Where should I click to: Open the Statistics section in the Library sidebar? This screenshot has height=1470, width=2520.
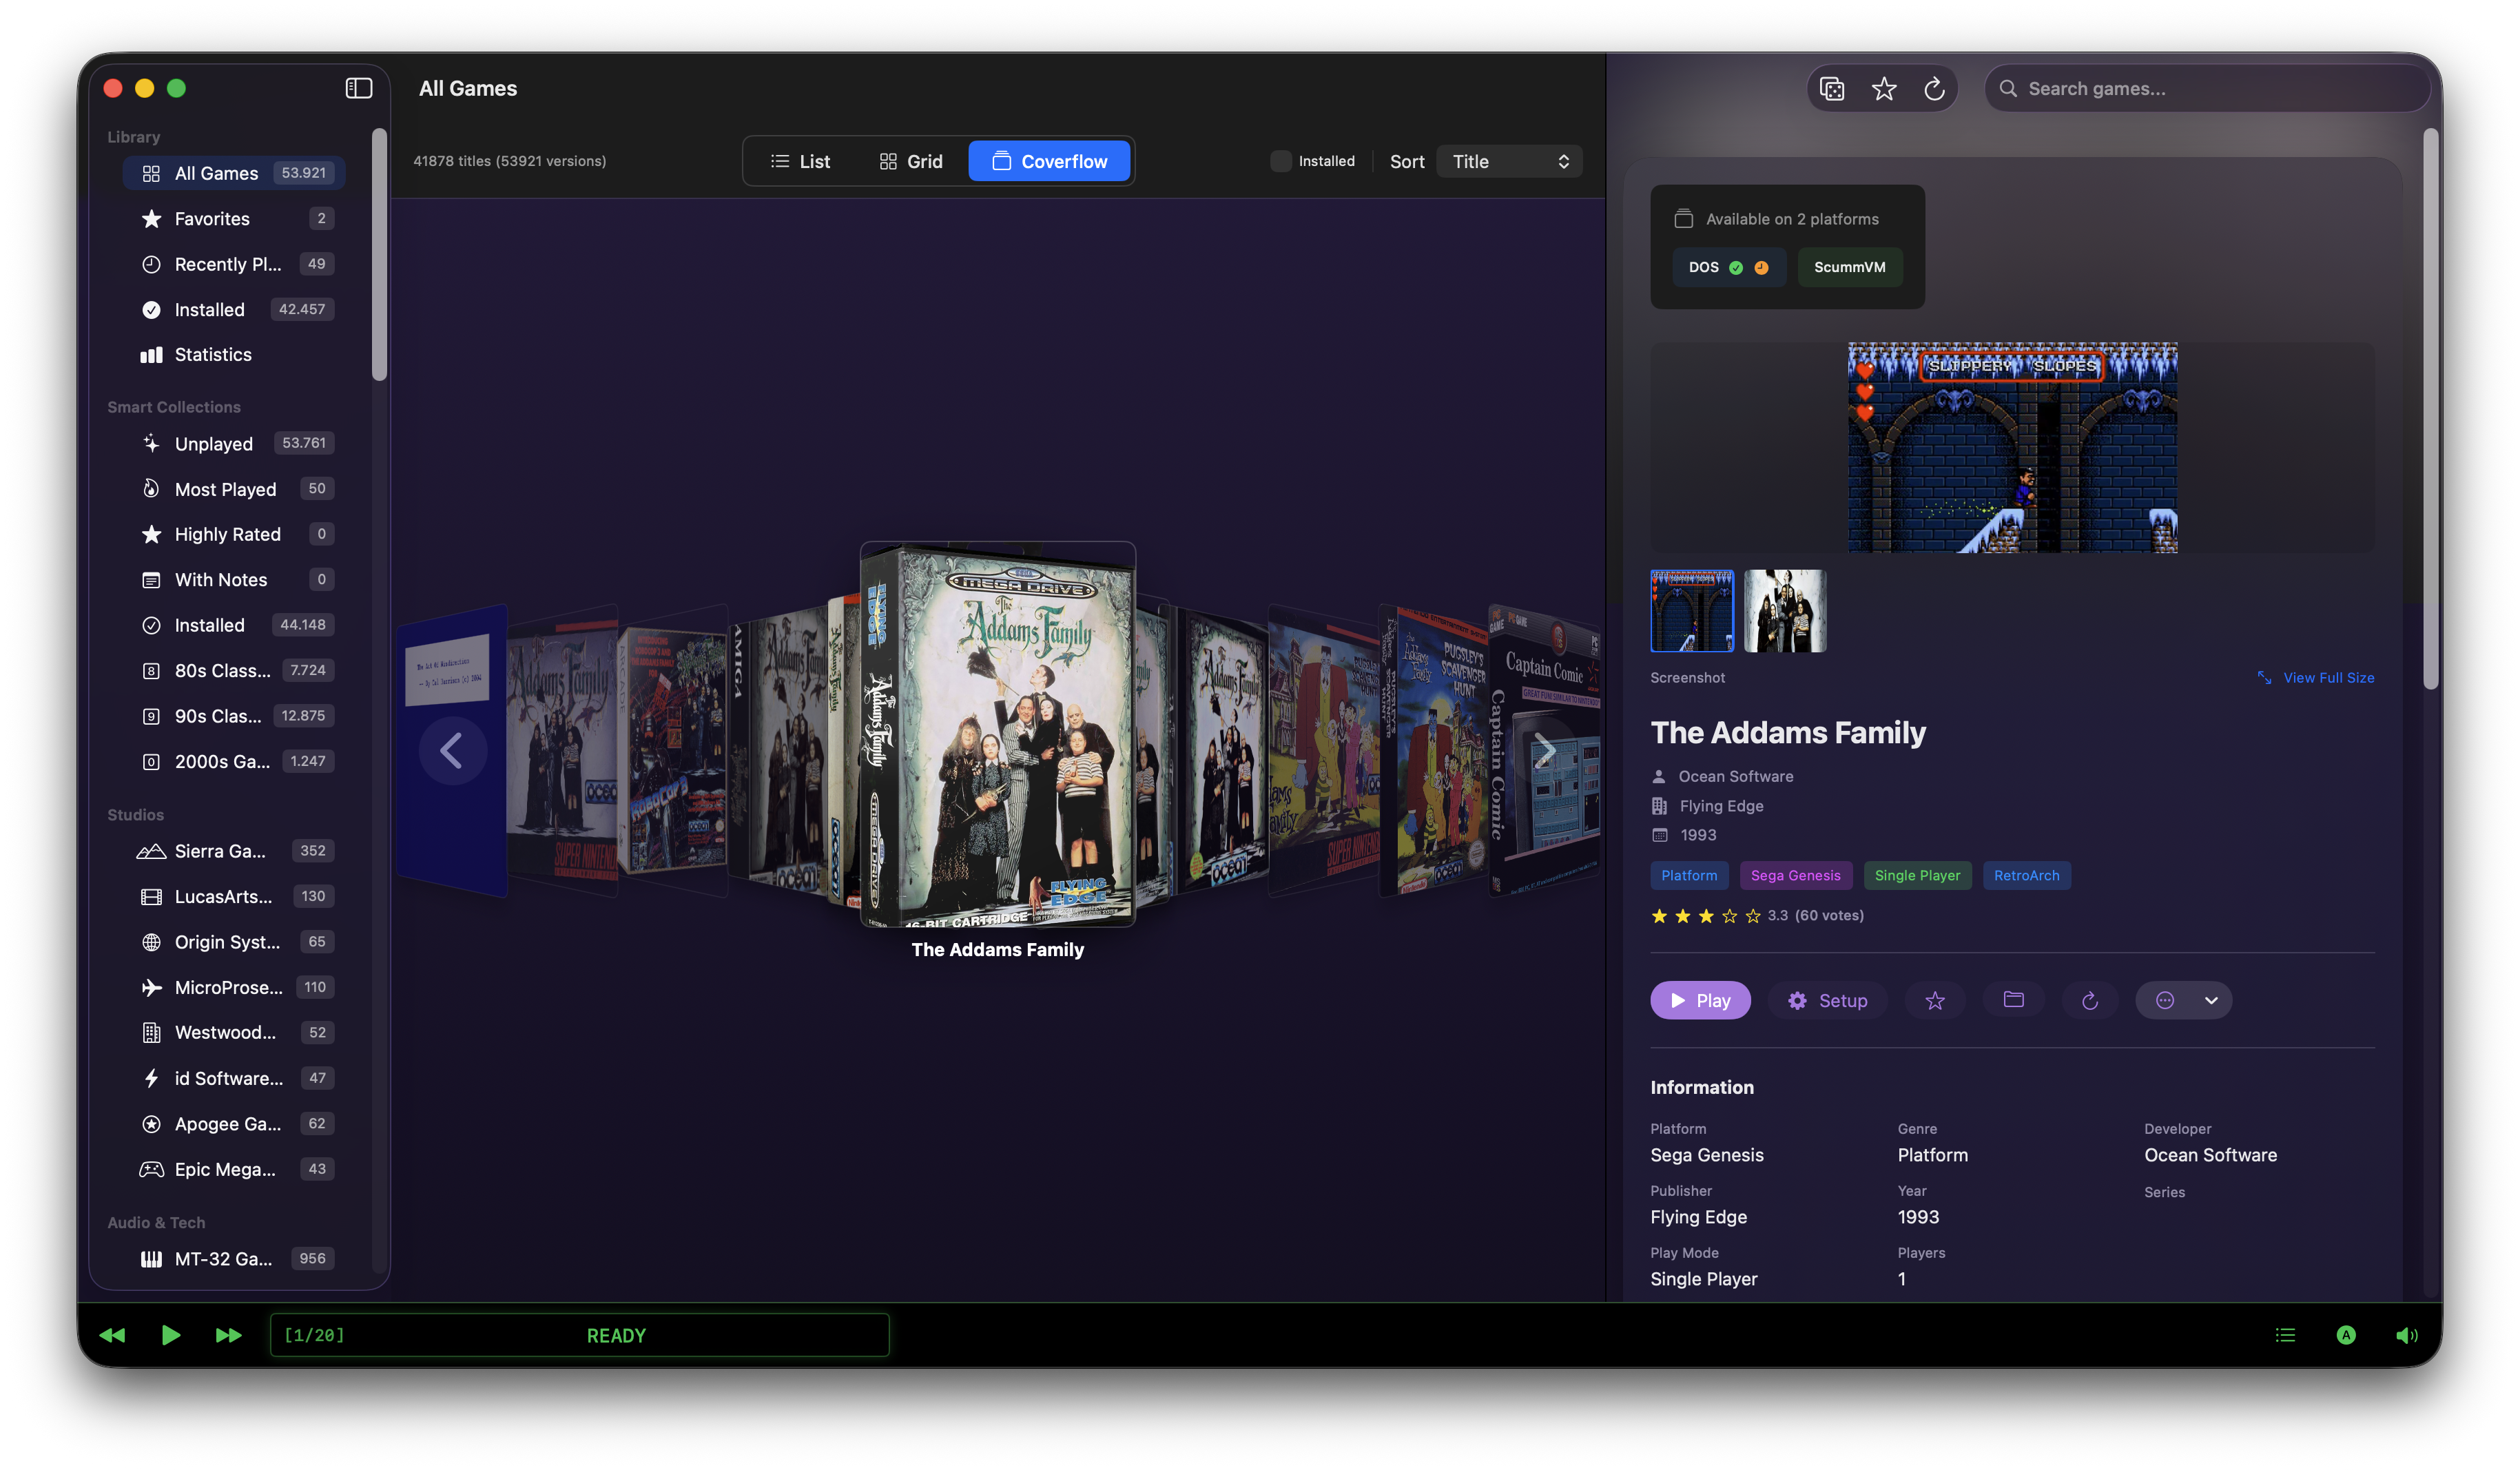(212, 354)
